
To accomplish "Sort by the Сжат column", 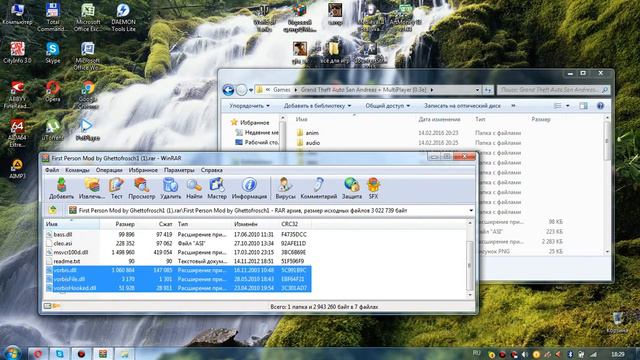I will point(156,224).
